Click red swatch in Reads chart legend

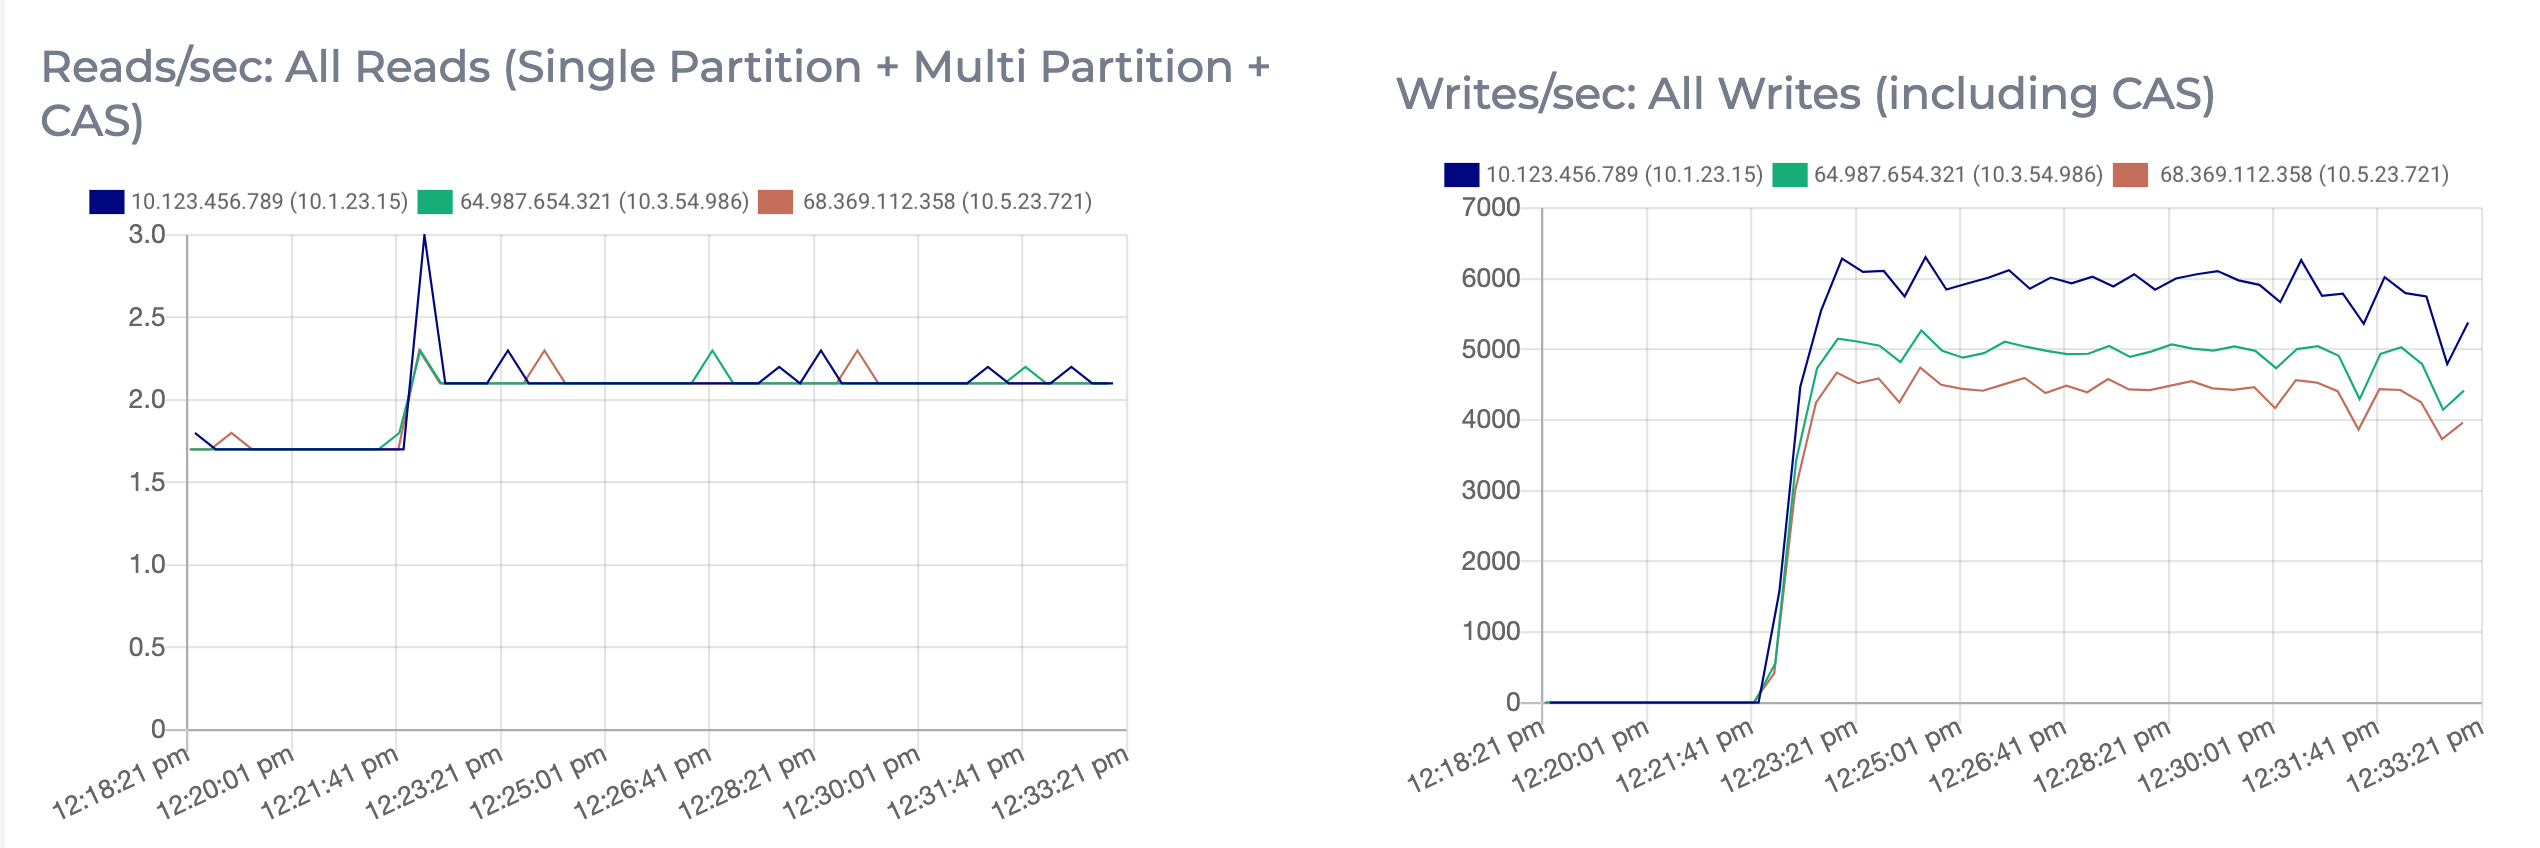tap(776, 202)
